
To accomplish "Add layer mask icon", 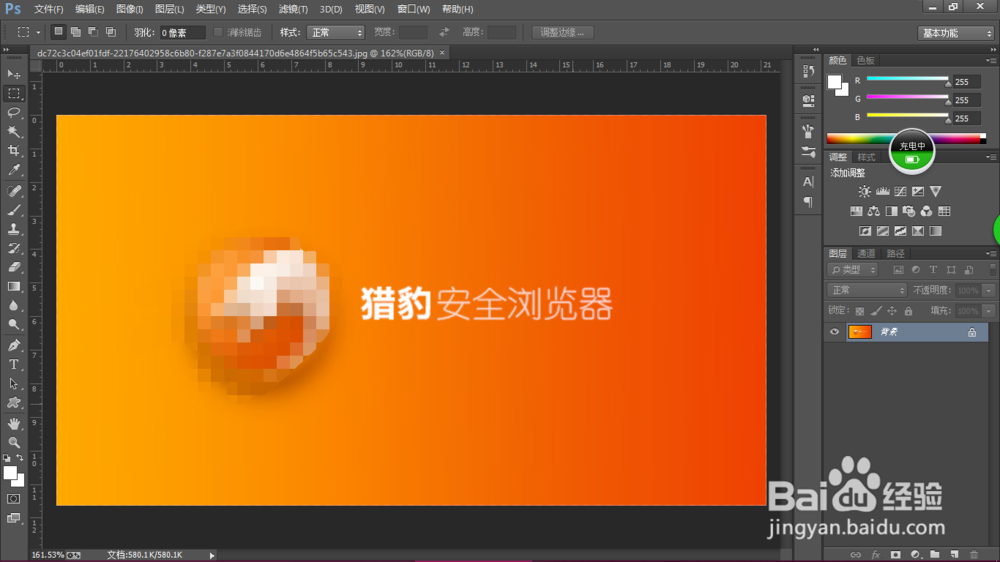I will point(895,554).
